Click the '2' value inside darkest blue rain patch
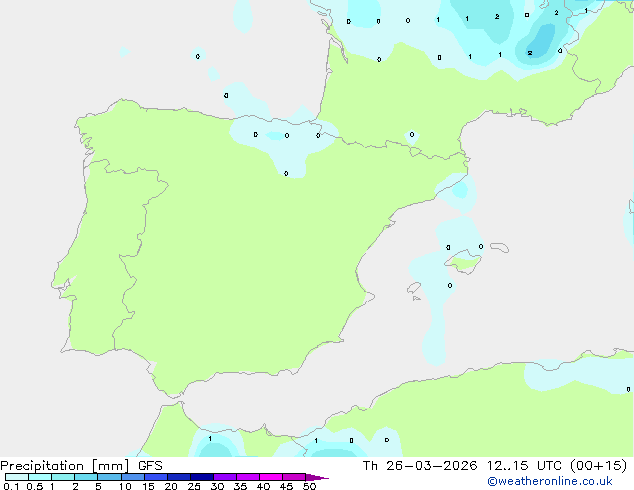The height and width of the screenshot is (490, 634). tap(530, 53)
